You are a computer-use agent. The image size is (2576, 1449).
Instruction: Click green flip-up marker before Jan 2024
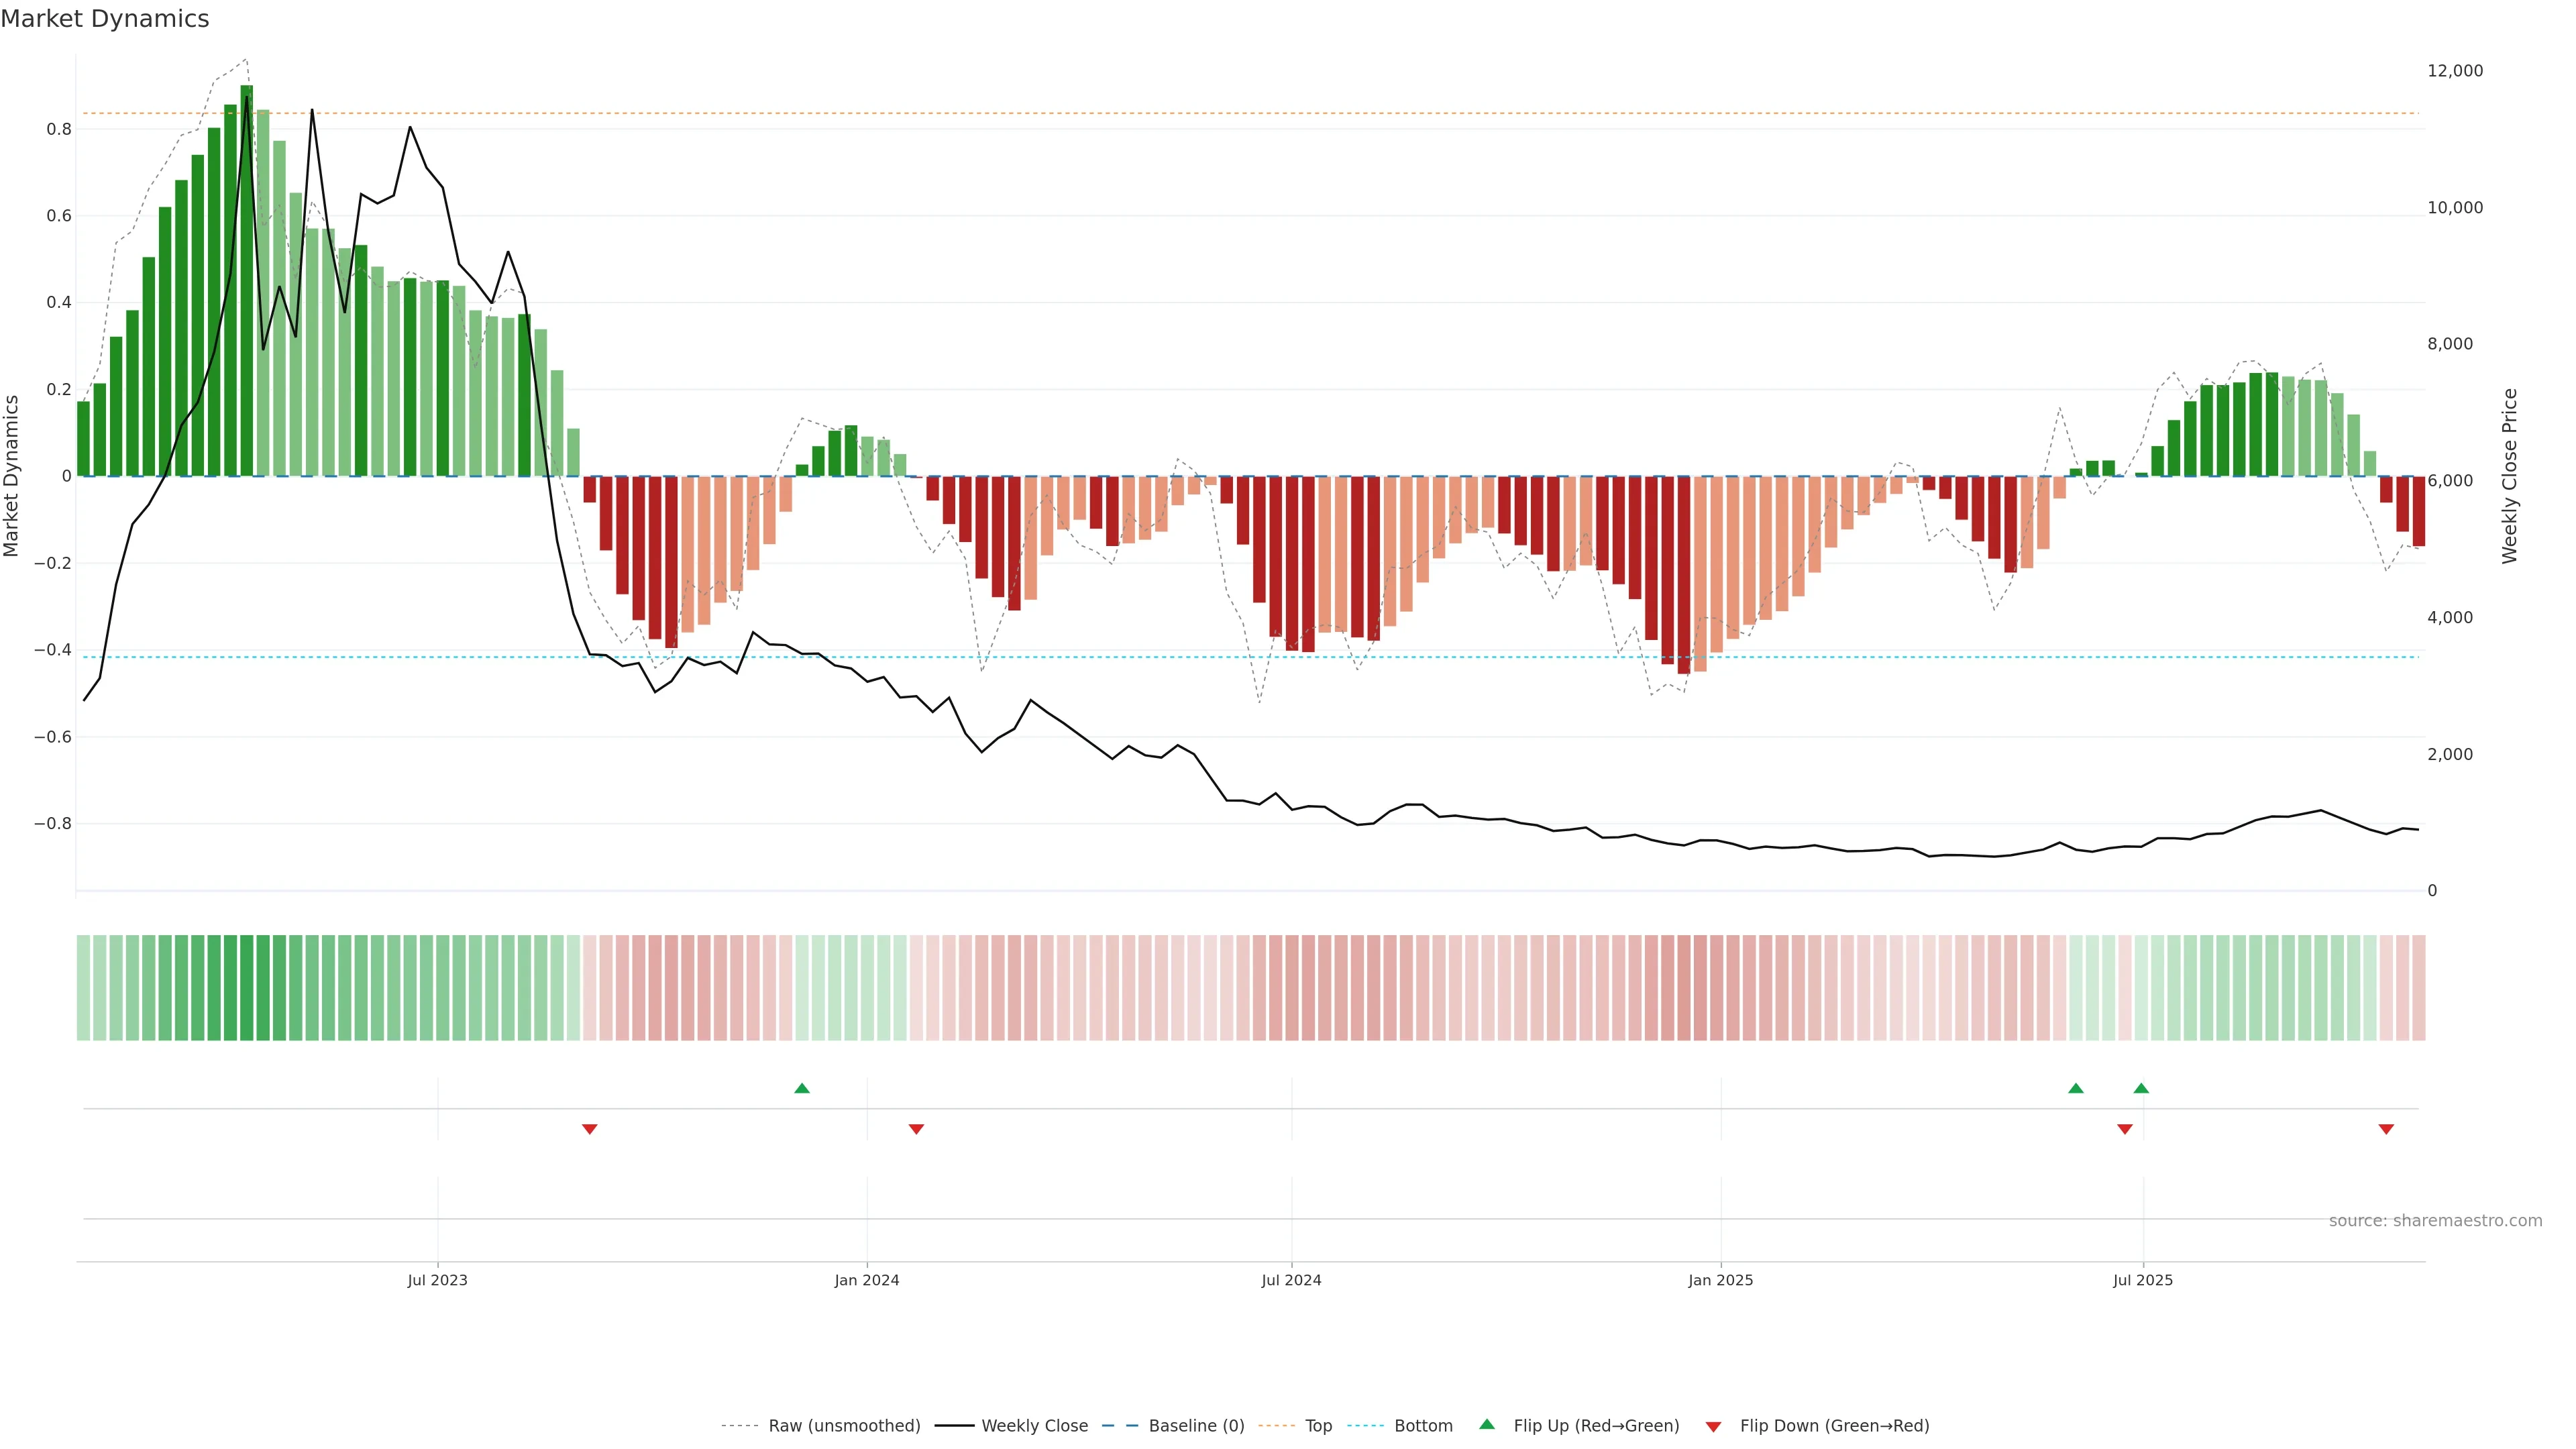(x=801, y=1088)
